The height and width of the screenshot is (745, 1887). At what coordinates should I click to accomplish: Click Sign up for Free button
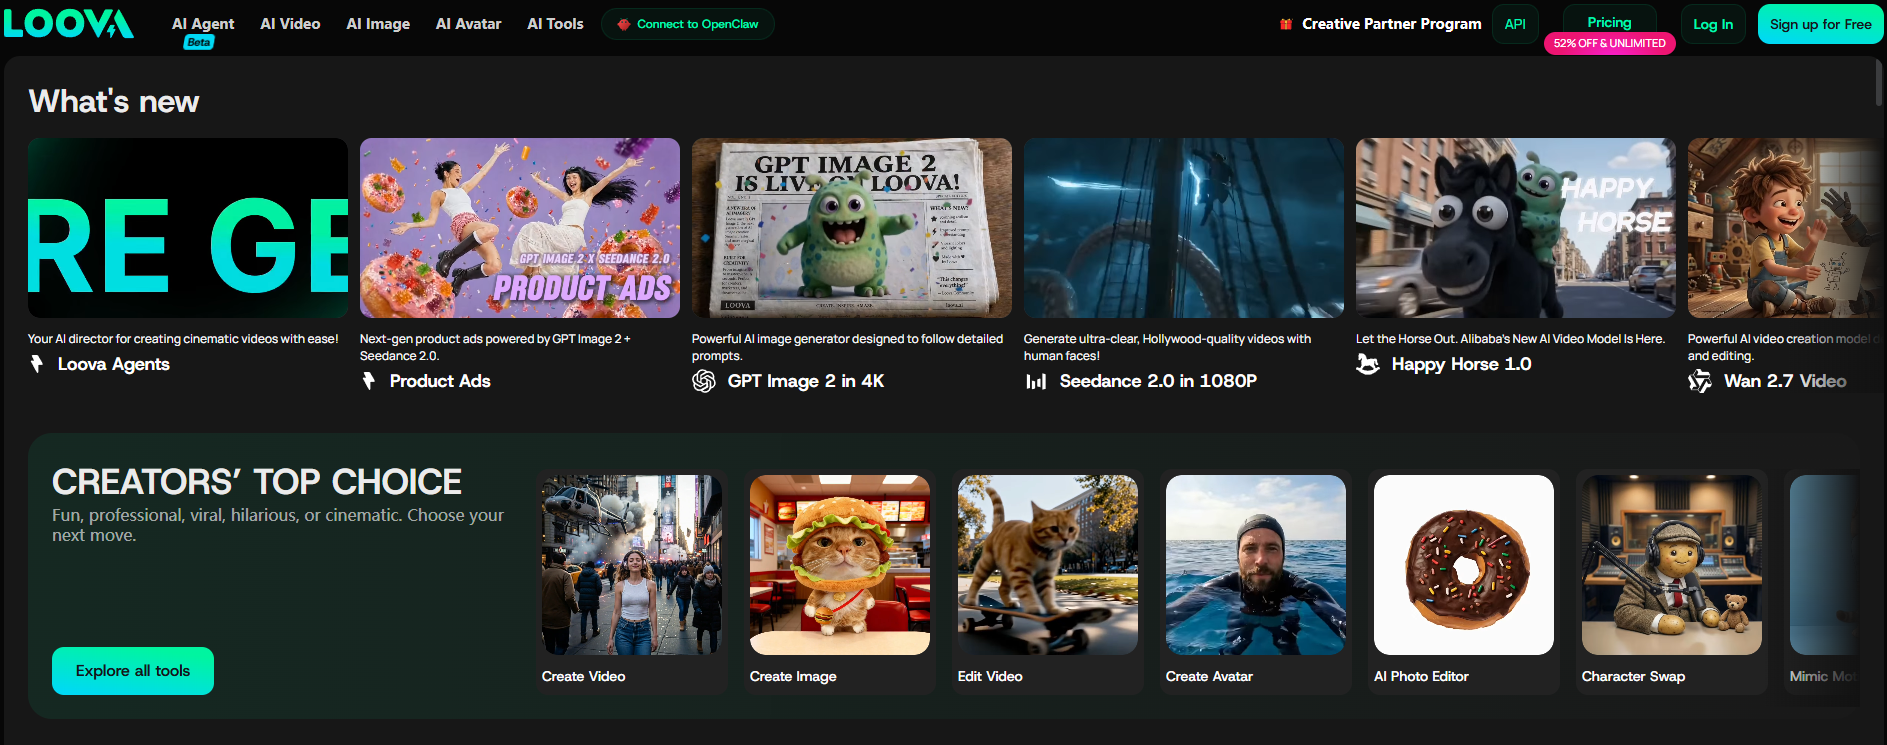[1820, 24]
